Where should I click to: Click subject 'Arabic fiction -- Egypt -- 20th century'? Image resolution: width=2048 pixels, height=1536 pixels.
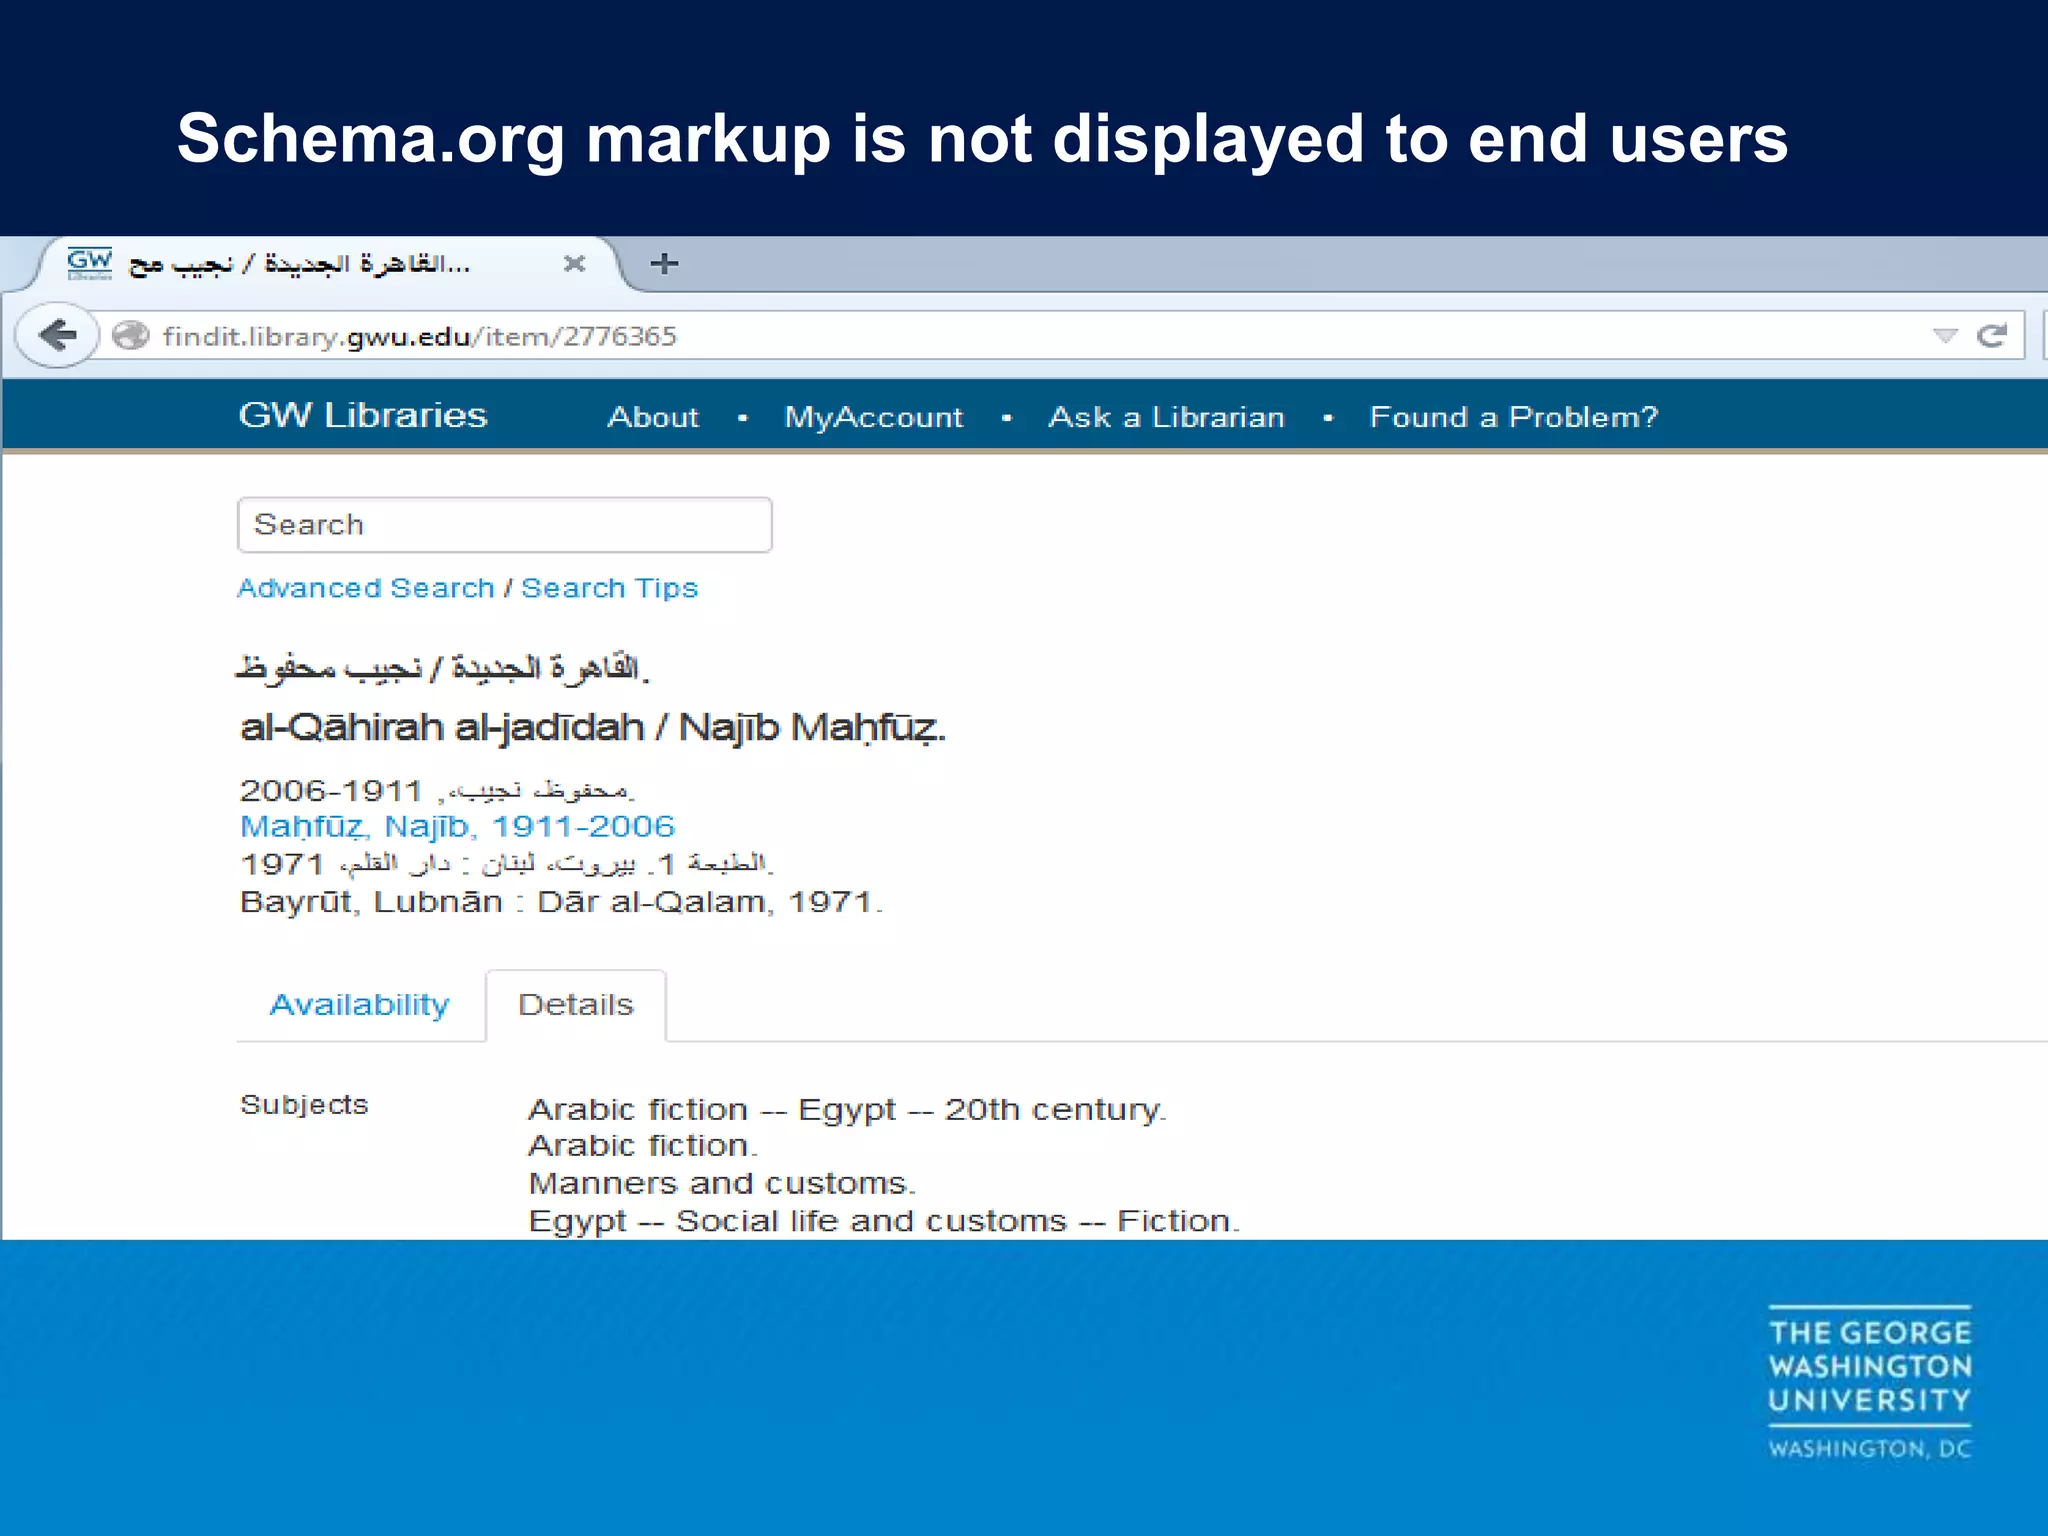pos(847,1110)
